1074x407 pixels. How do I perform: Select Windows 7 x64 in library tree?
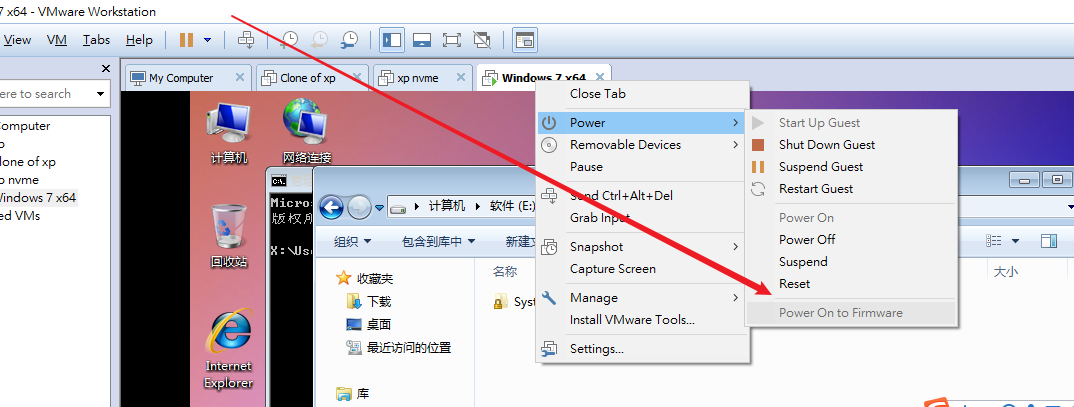[38, 198]
